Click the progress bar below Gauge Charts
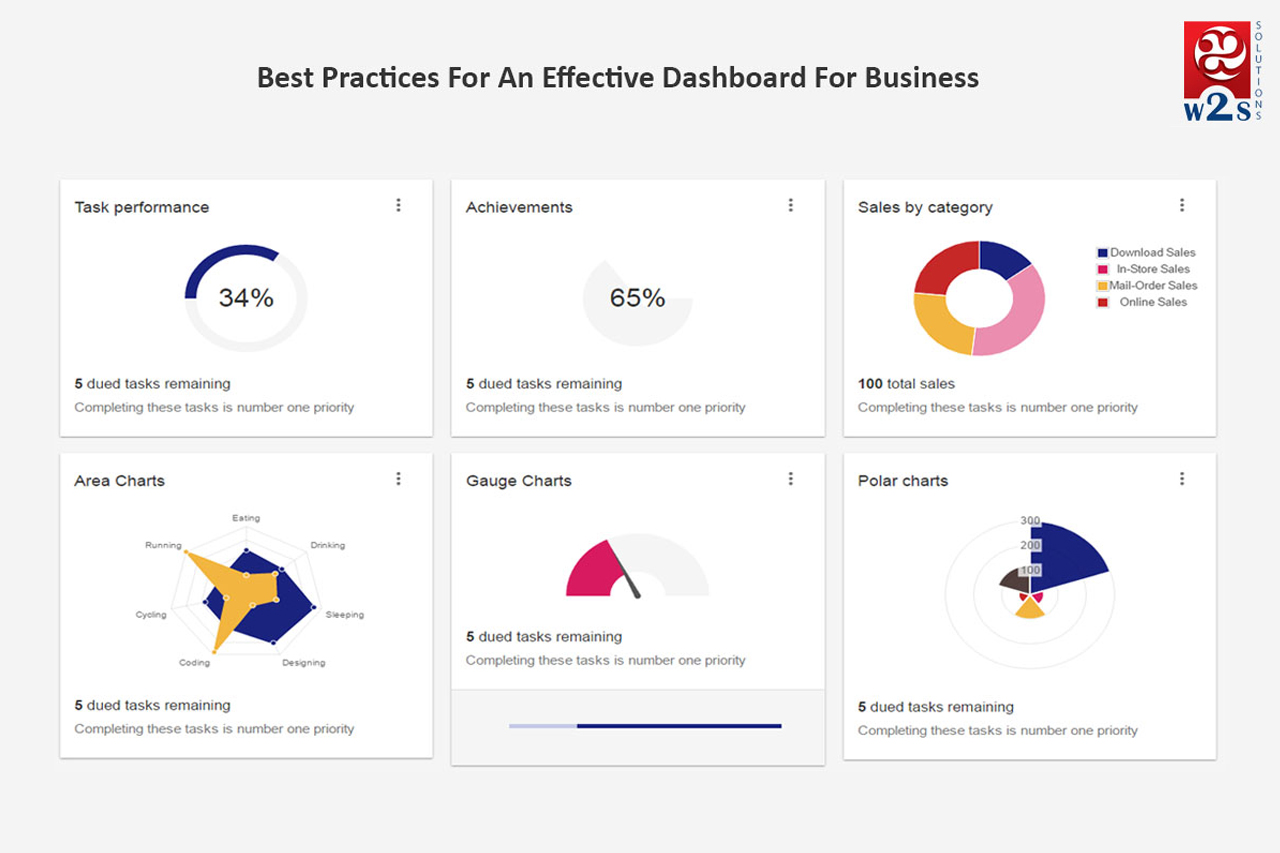1280x853 pixels. tap(645, 725)
